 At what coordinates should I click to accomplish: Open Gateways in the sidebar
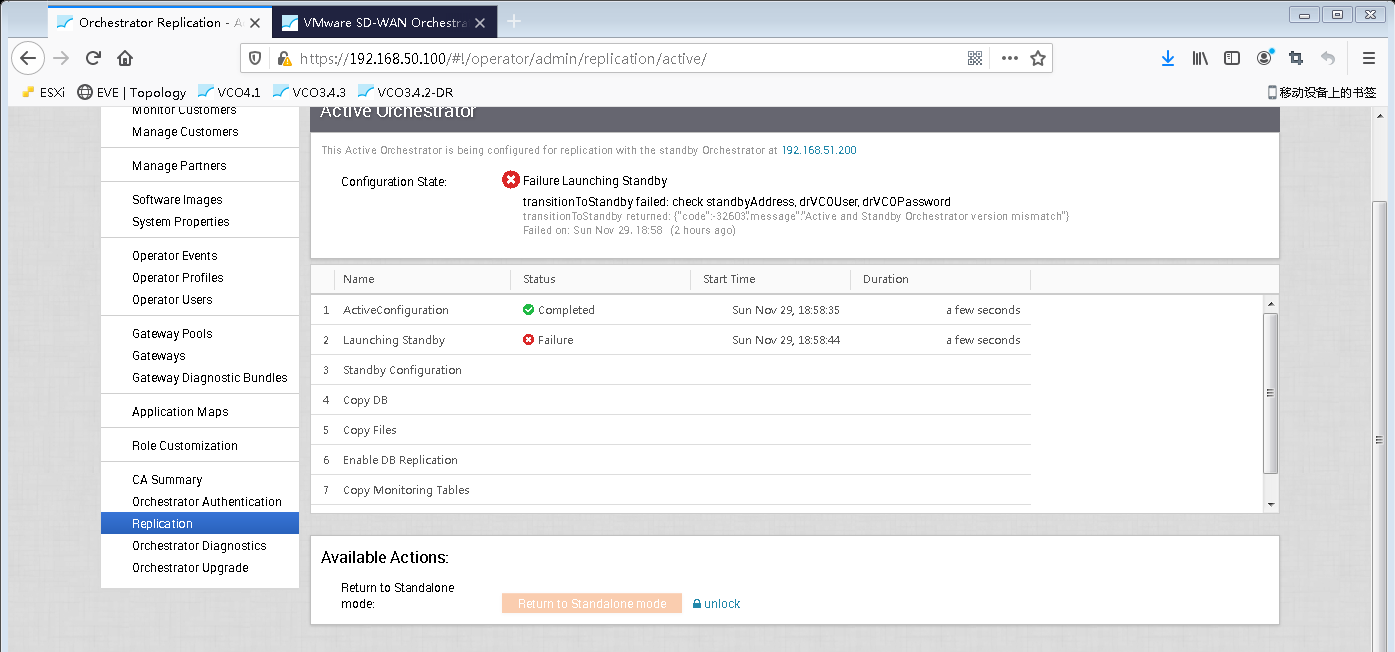click(159, 356)
